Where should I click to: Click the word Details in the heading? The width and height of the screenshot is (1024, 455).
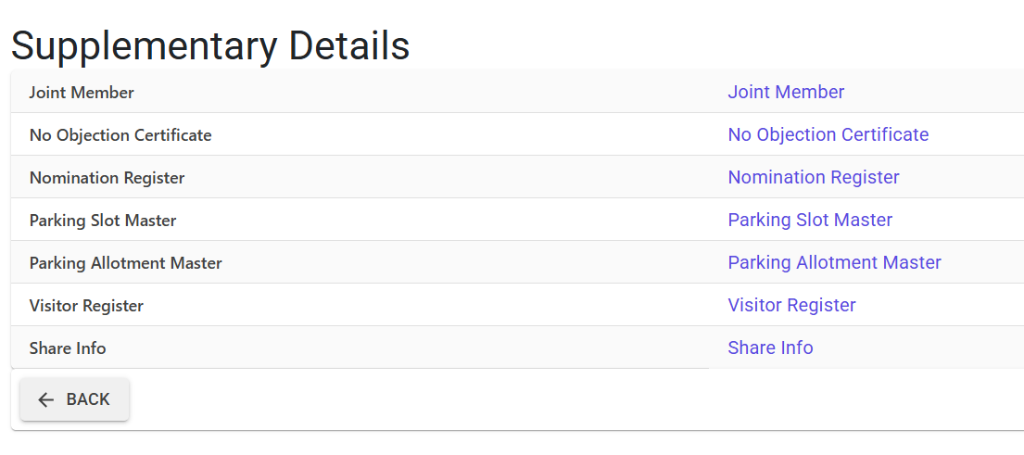click(349, 46)
